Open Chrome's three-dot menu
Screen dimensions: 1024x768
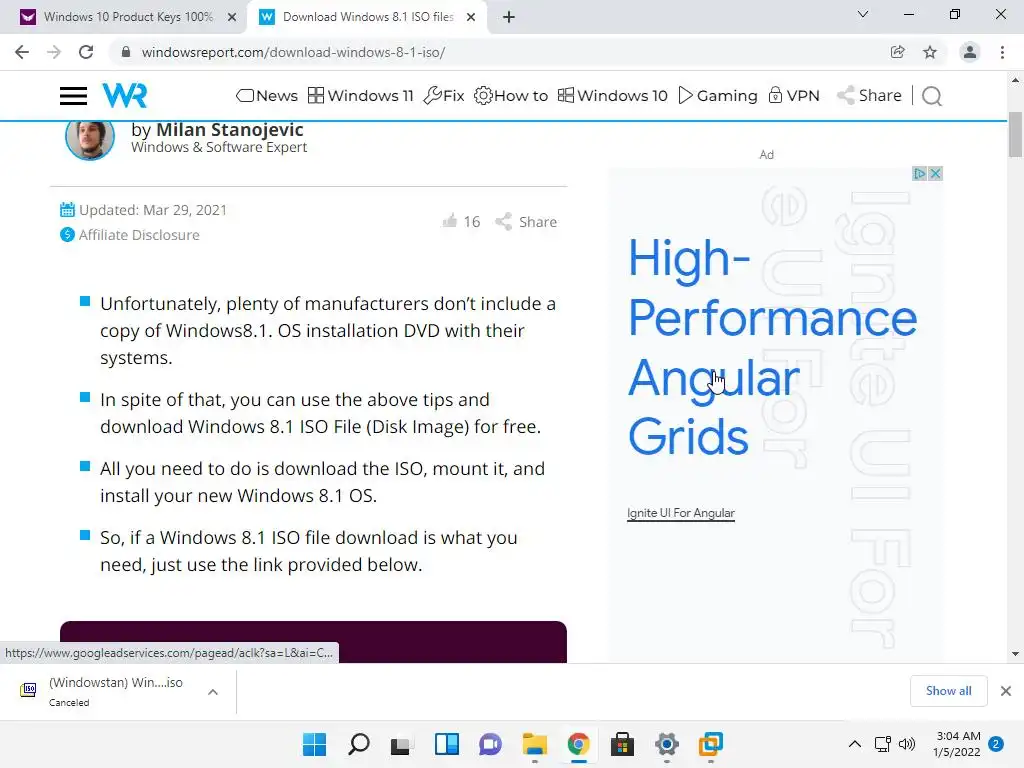[1002, 52]
